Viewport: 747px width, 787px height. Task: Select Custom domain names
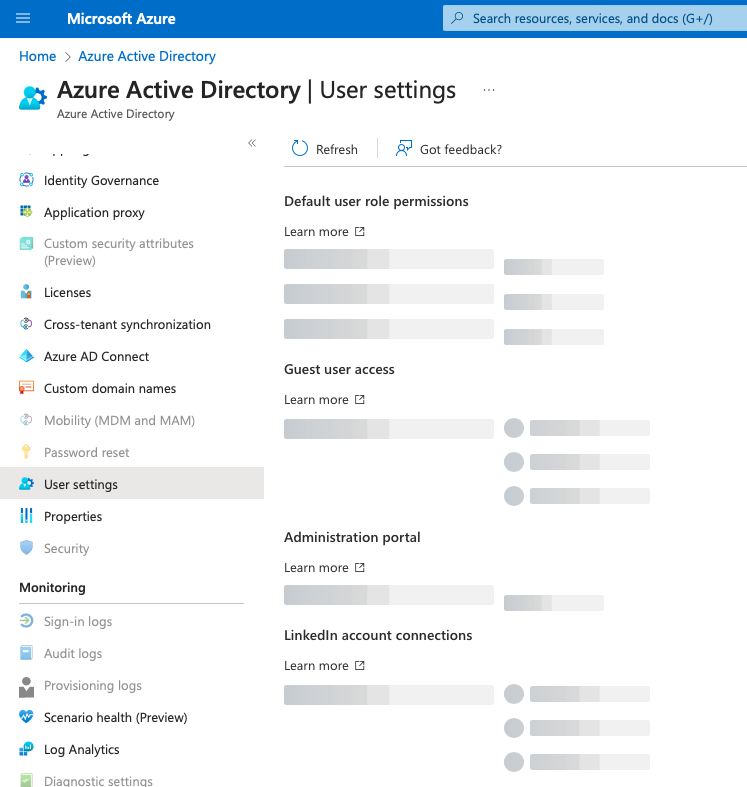tap(110, 388)
